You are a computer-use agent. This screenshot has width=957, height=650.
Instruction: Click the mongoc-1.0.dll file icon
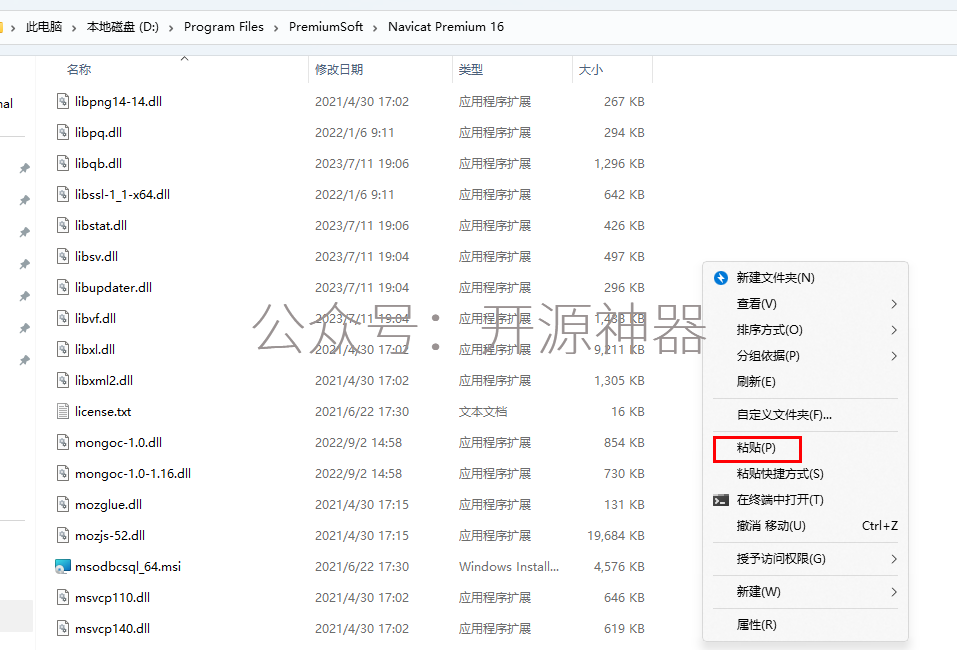63,442
